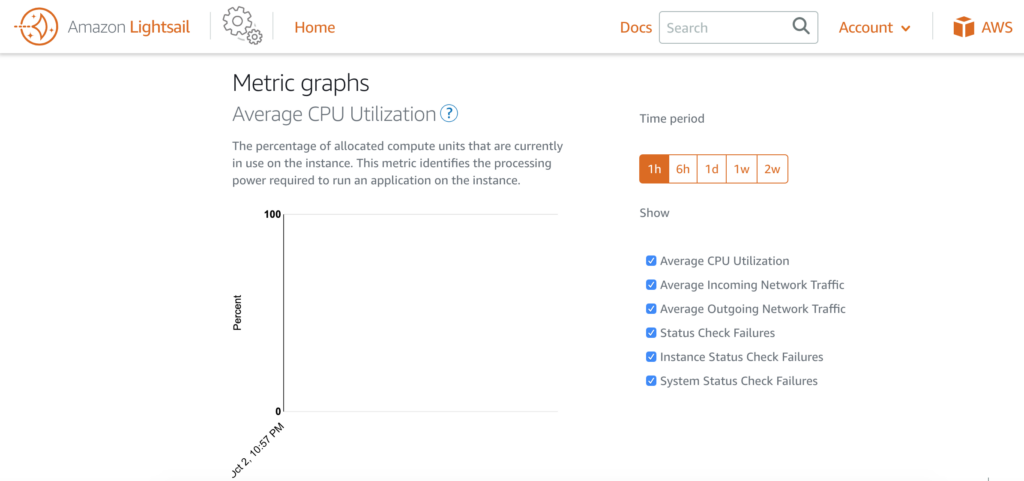Toggle System Status Check Failures checkbox

coord(651,380)
